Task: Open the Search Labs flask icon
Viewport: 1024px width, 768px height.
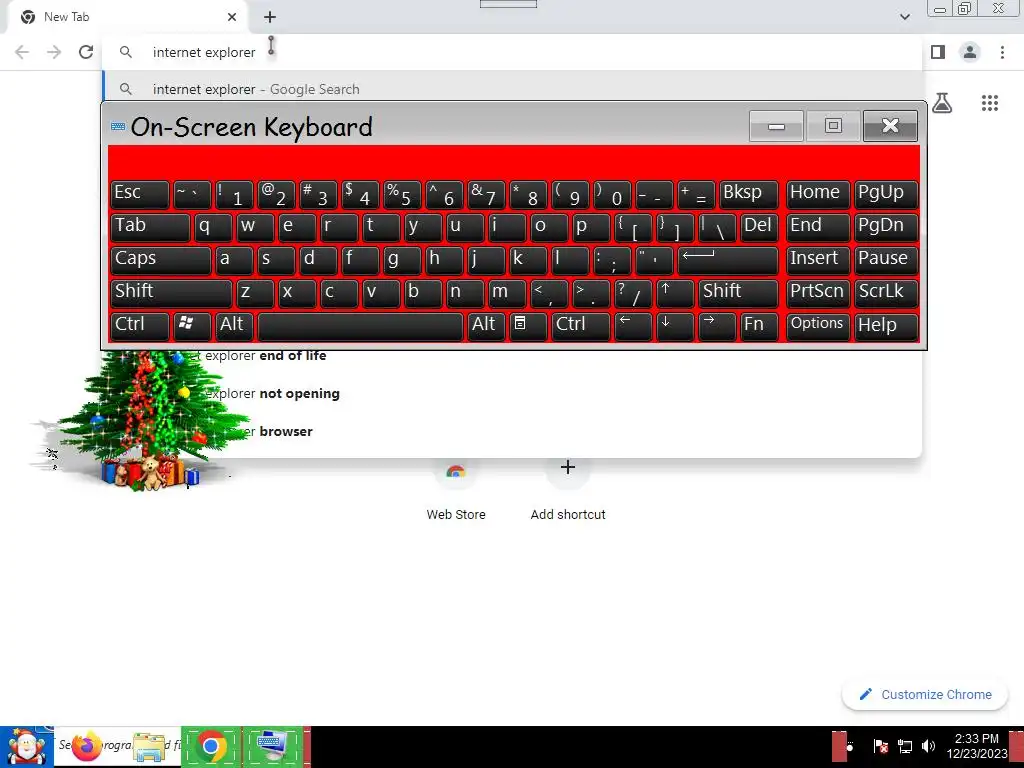Action: (x=942, y=103)
